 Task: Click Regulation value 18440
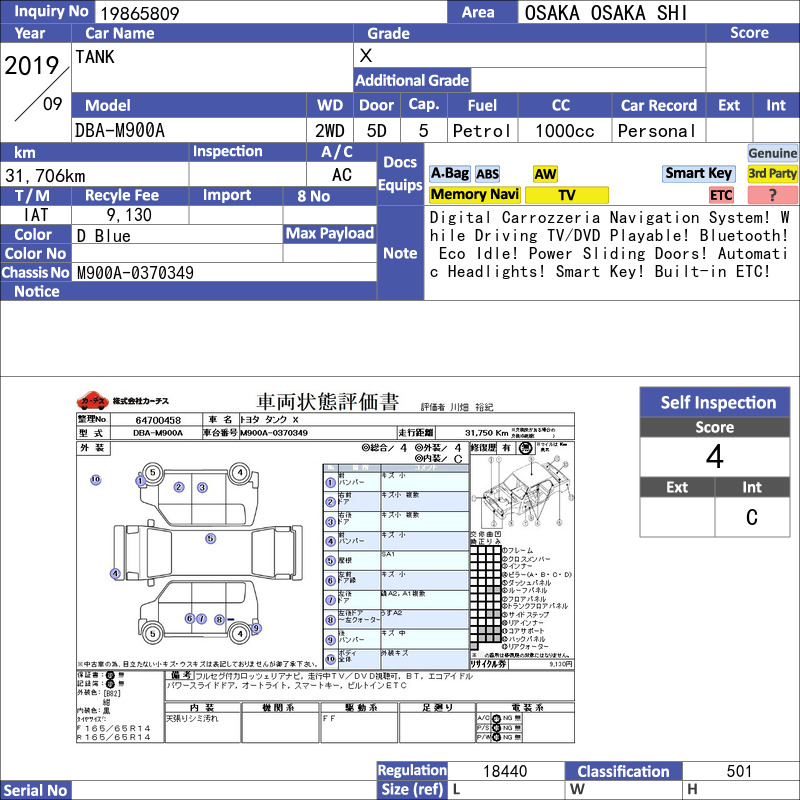click(505, 771)
